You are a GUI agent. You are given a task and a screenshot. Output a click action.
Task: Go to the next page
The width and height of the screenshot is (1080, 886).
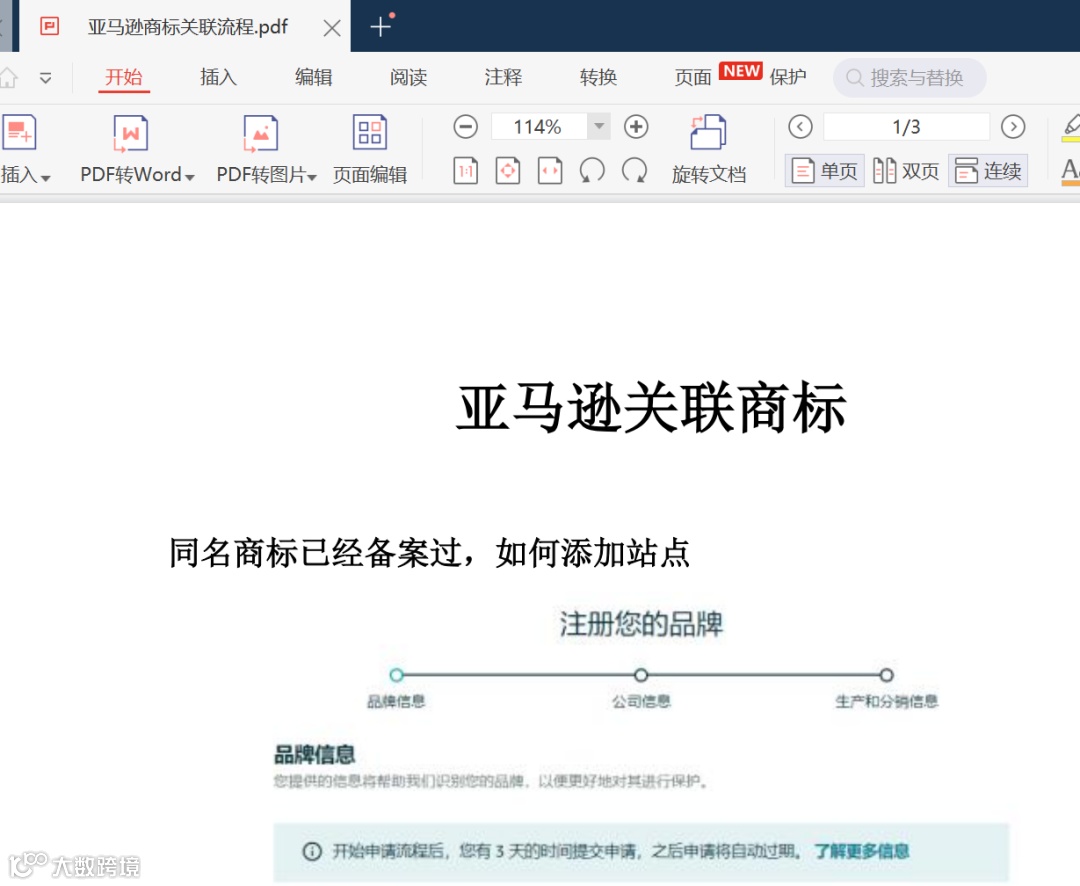pos(1013,127)
